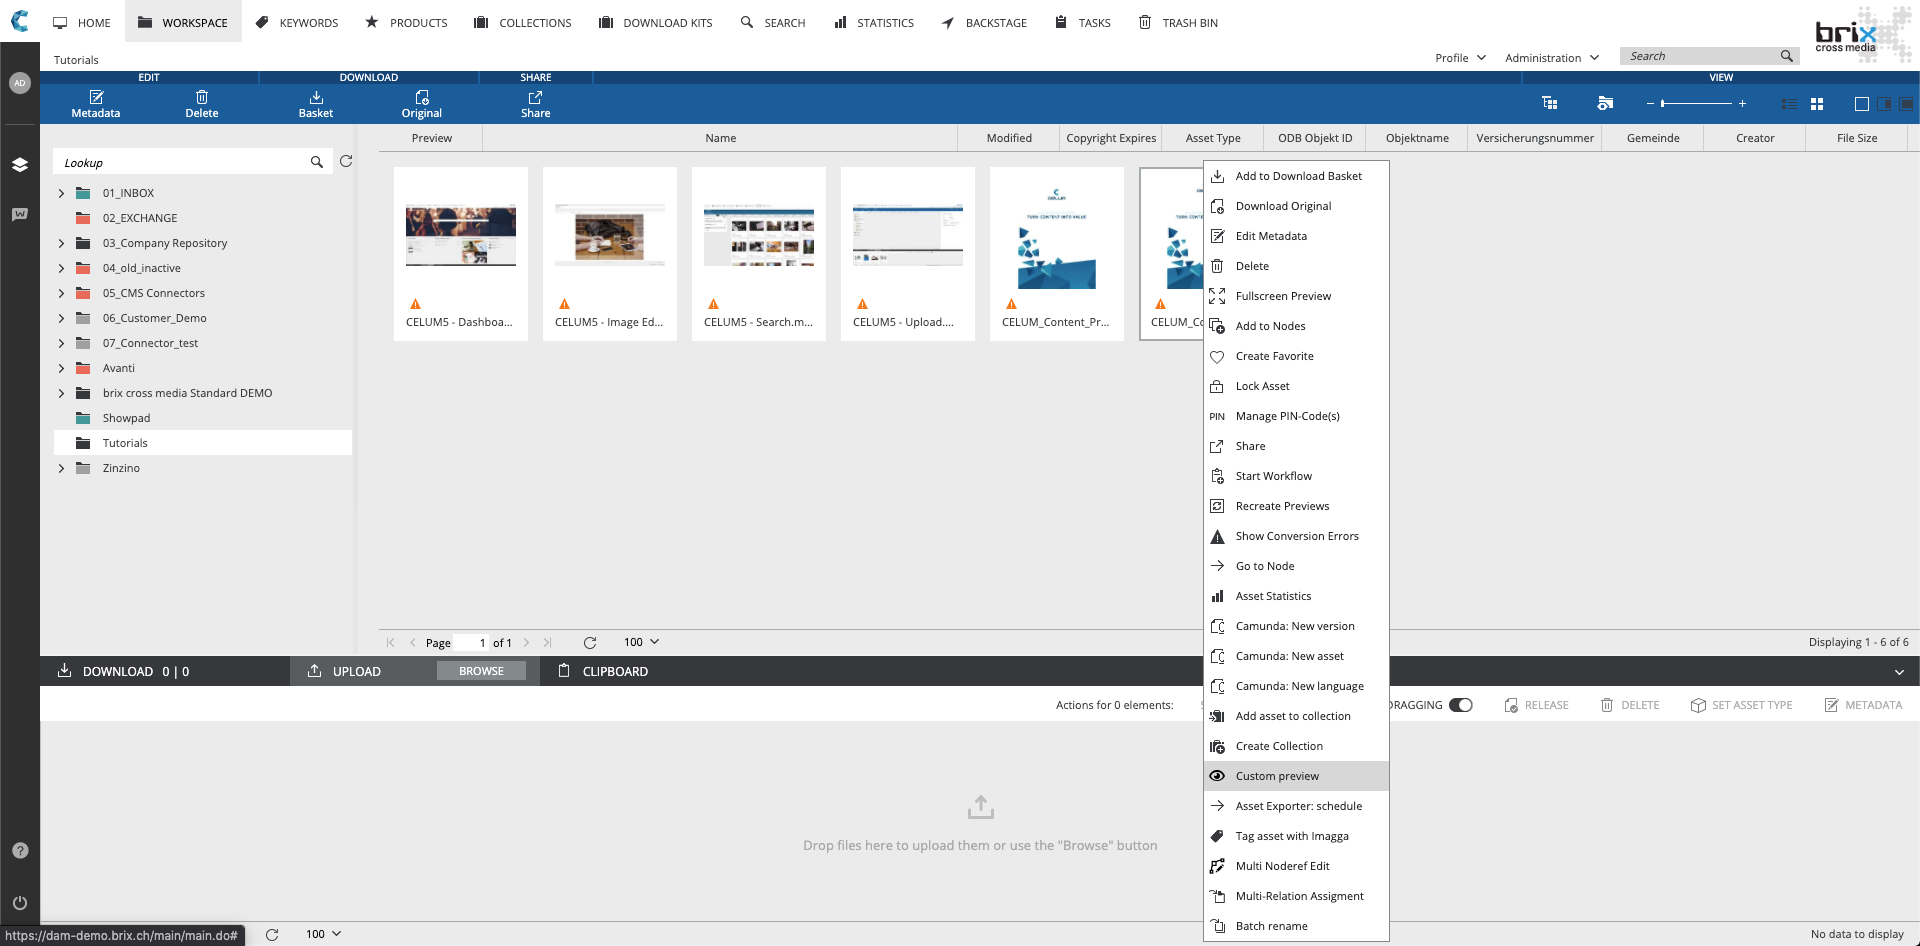Image resolution: width=1920 pixels, height=946 pixels.
Task: Click the Clipboard panel button
Action: coord(603,671)
